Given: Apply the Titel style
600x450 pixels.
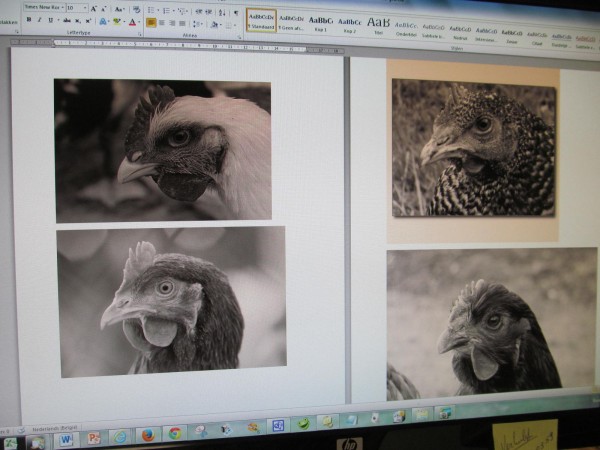Looking at the screenshot, I should point(378,26).
